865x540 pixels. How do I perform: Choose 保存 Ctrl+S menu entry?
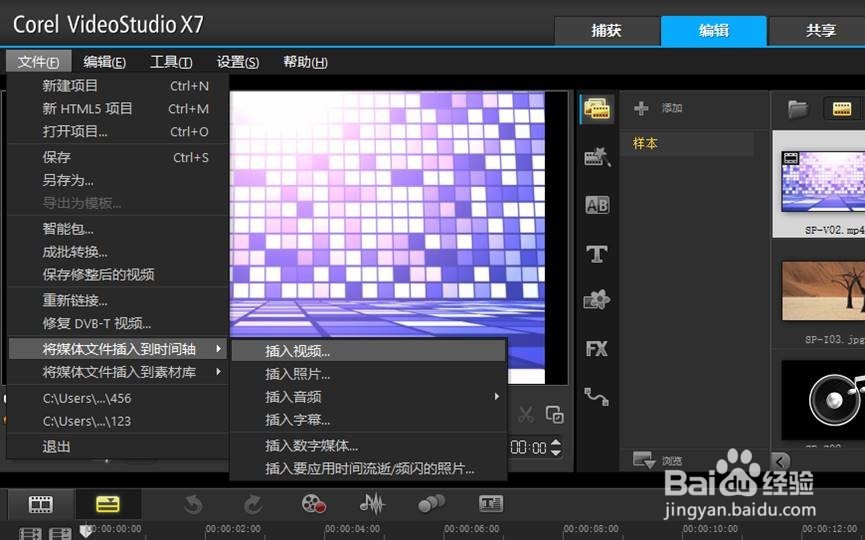118,157
